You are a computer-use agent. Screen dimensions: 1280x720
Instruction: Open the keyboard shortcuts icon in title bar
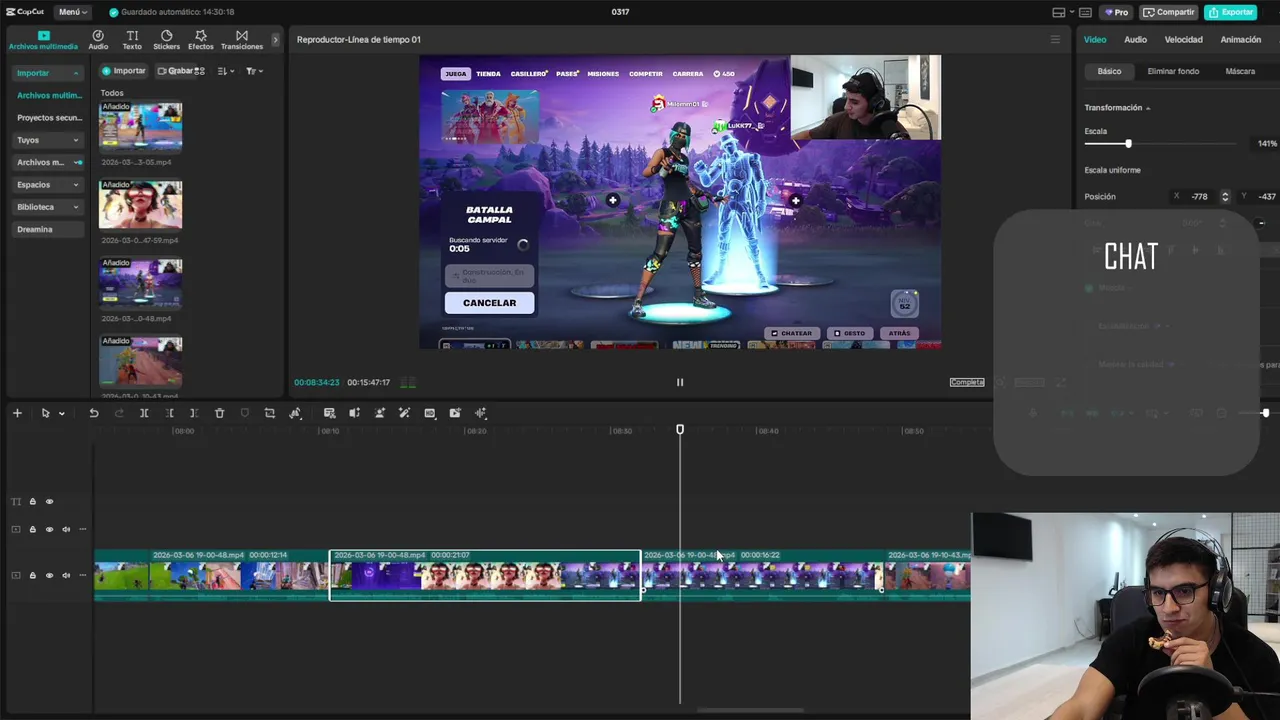pyautogui.click(x=1085, y=12)
